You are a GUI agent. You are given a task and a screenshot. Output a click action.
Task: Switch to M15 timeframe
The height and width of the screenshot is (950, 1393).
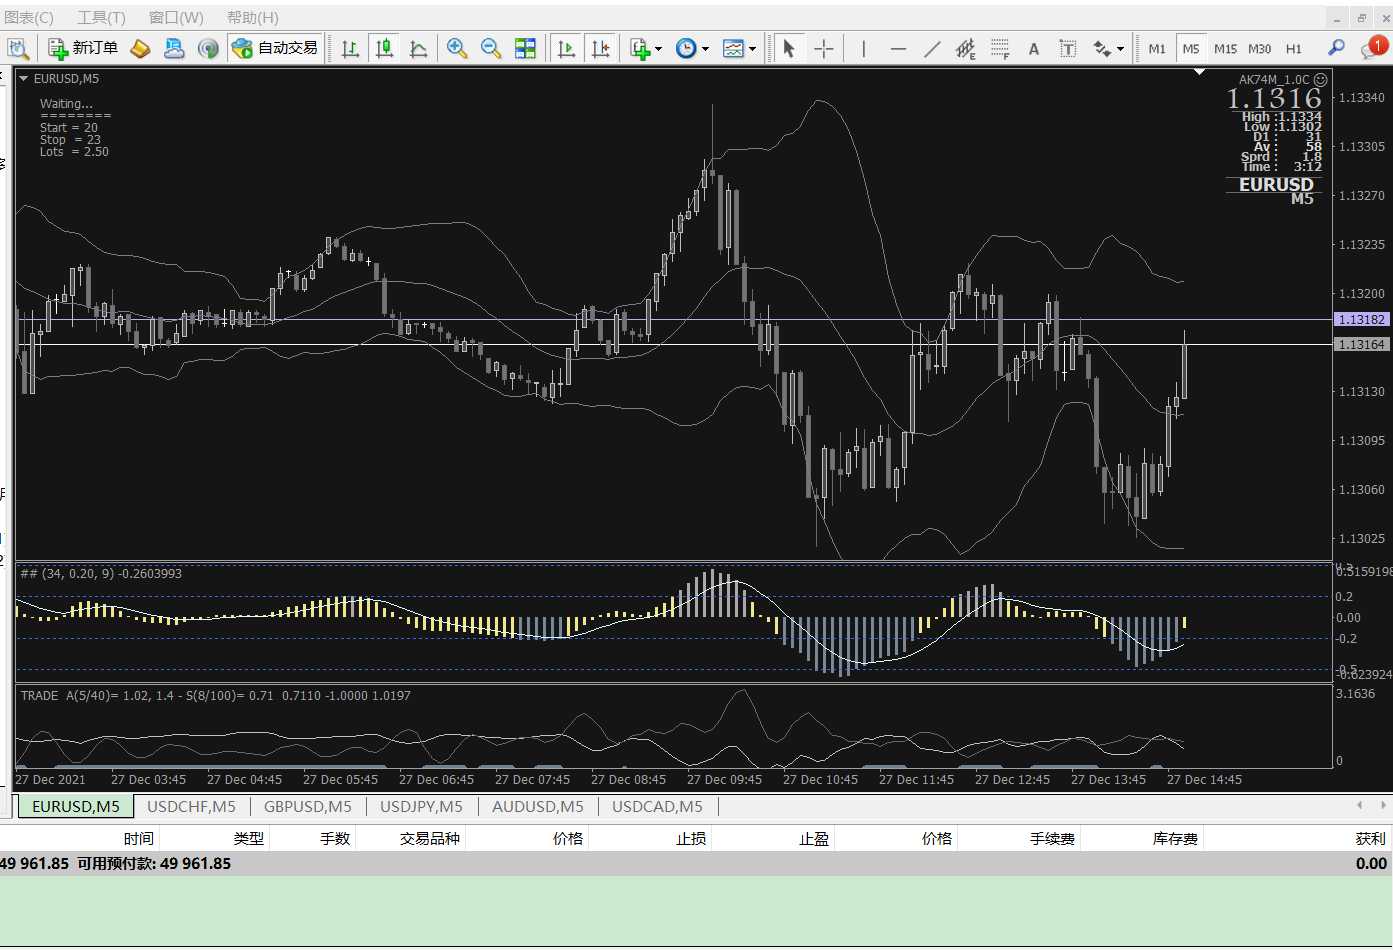coord(1225,48)
